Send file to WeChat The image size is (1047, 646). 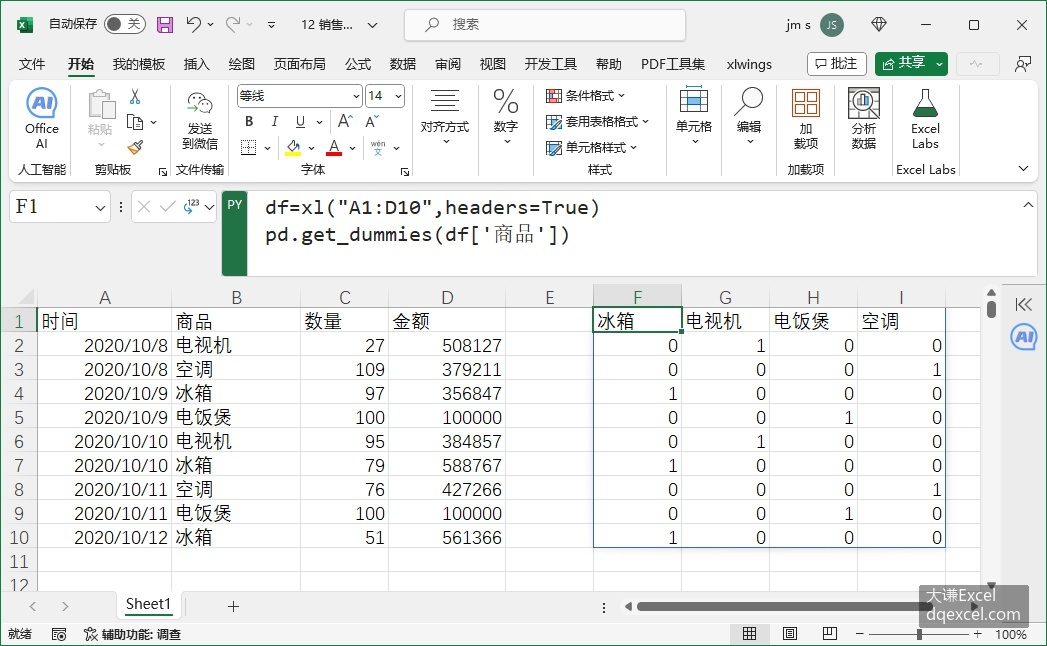(200, 120)
